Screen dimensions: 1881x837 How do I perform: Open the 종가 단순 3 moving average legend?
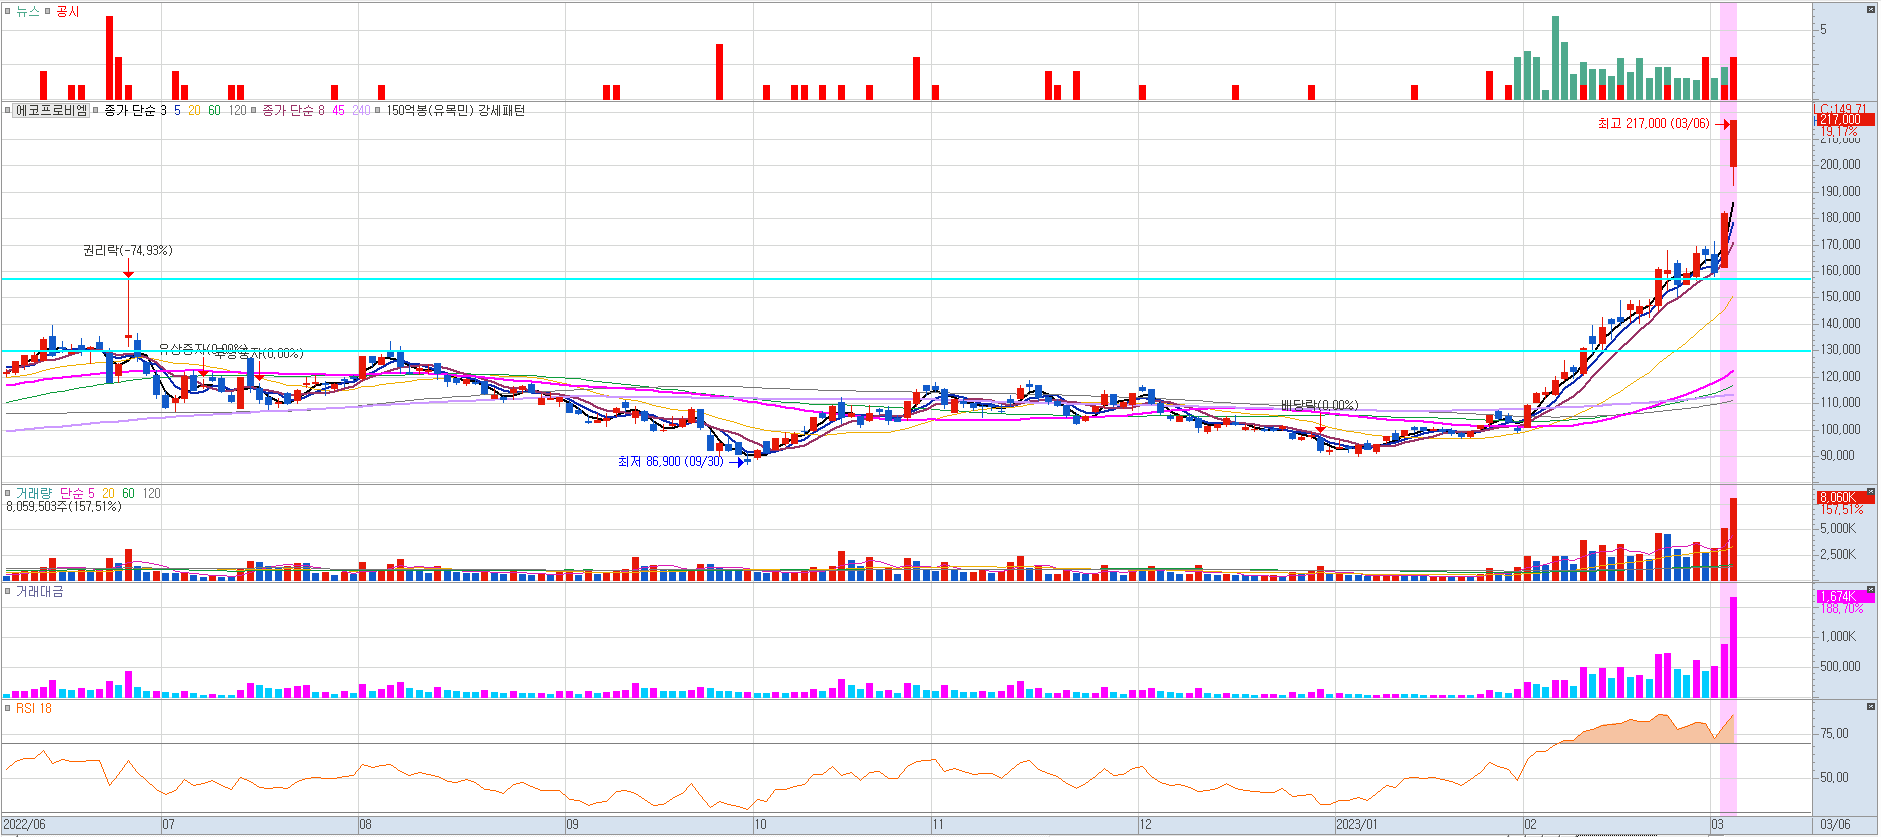(135, 110)
